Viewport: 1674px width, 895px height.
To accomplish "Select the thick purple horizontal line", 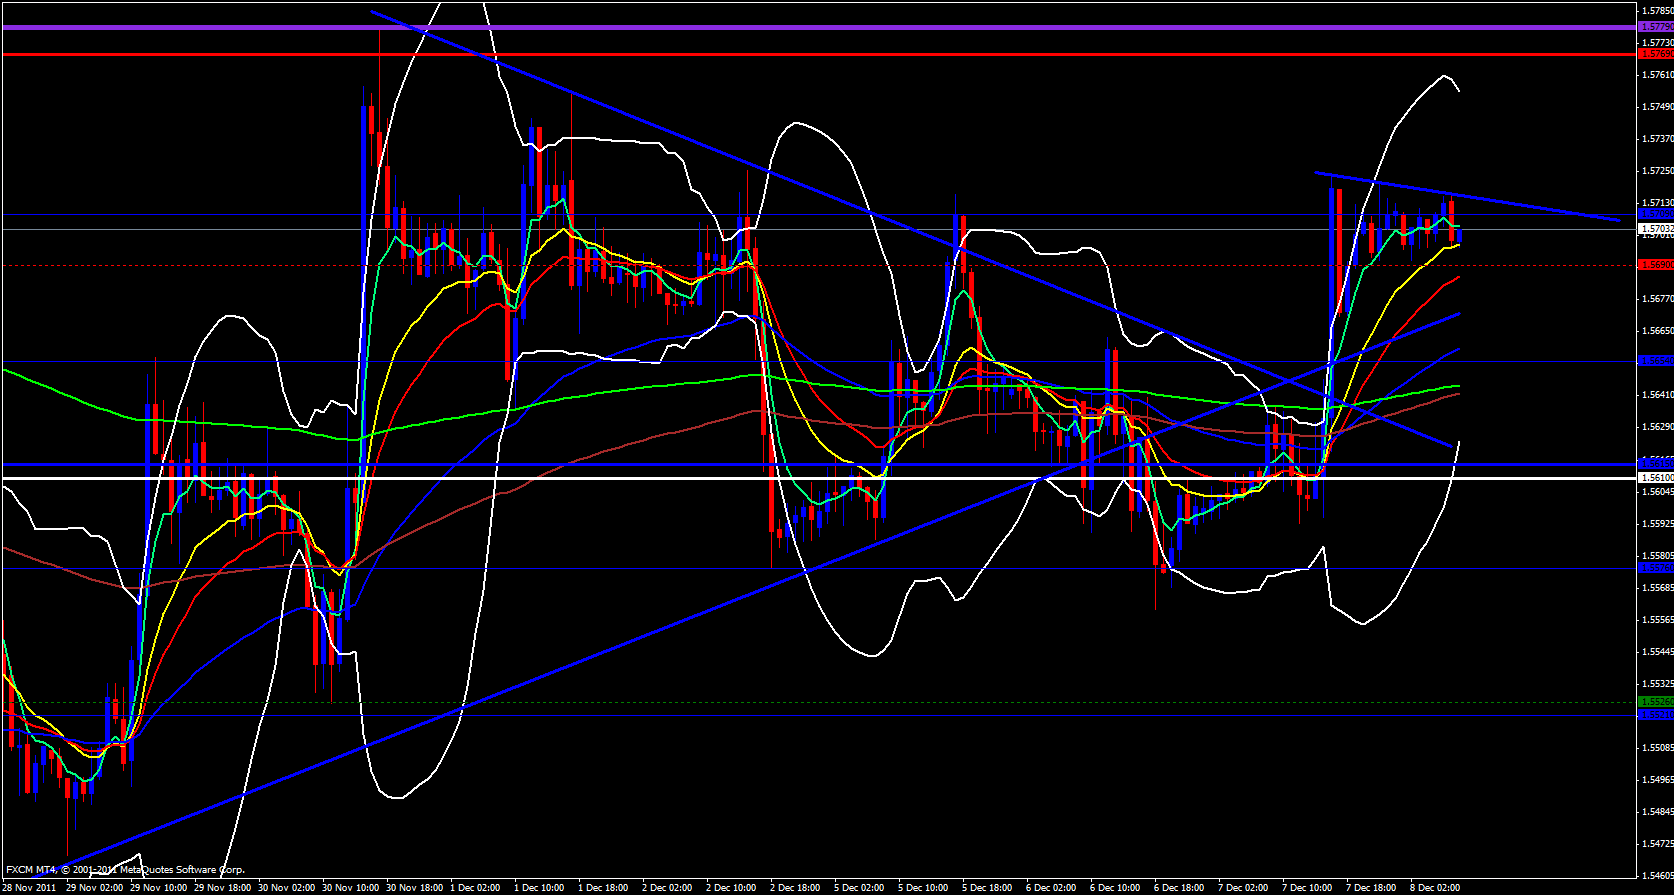I will (x=800, y=27).
